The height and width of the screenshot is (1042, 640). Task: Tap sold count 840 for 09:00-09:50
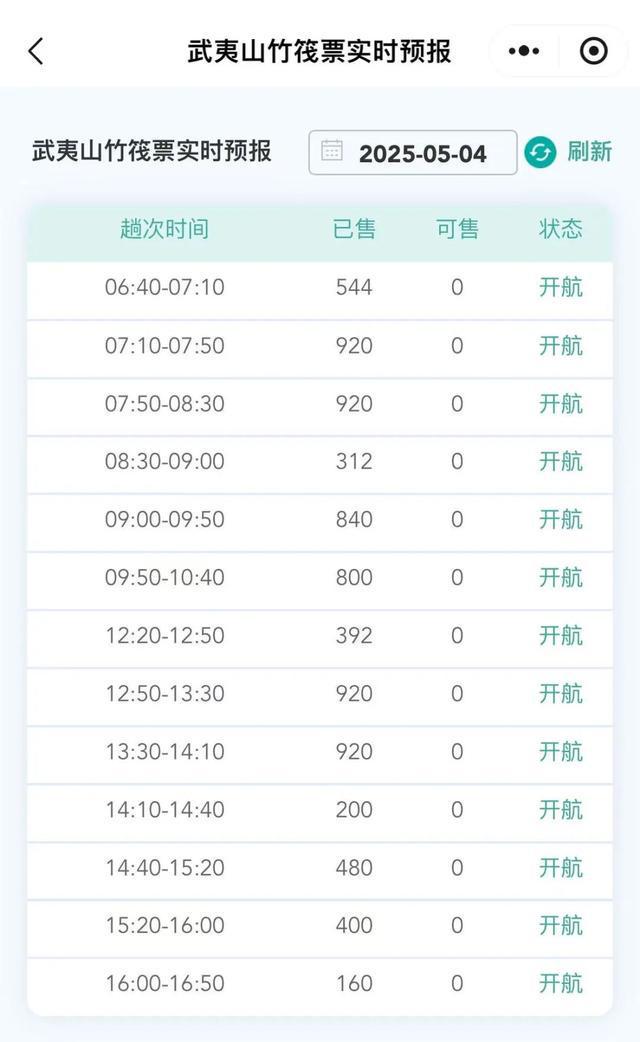pyautogui.click(x=354, y=520)
